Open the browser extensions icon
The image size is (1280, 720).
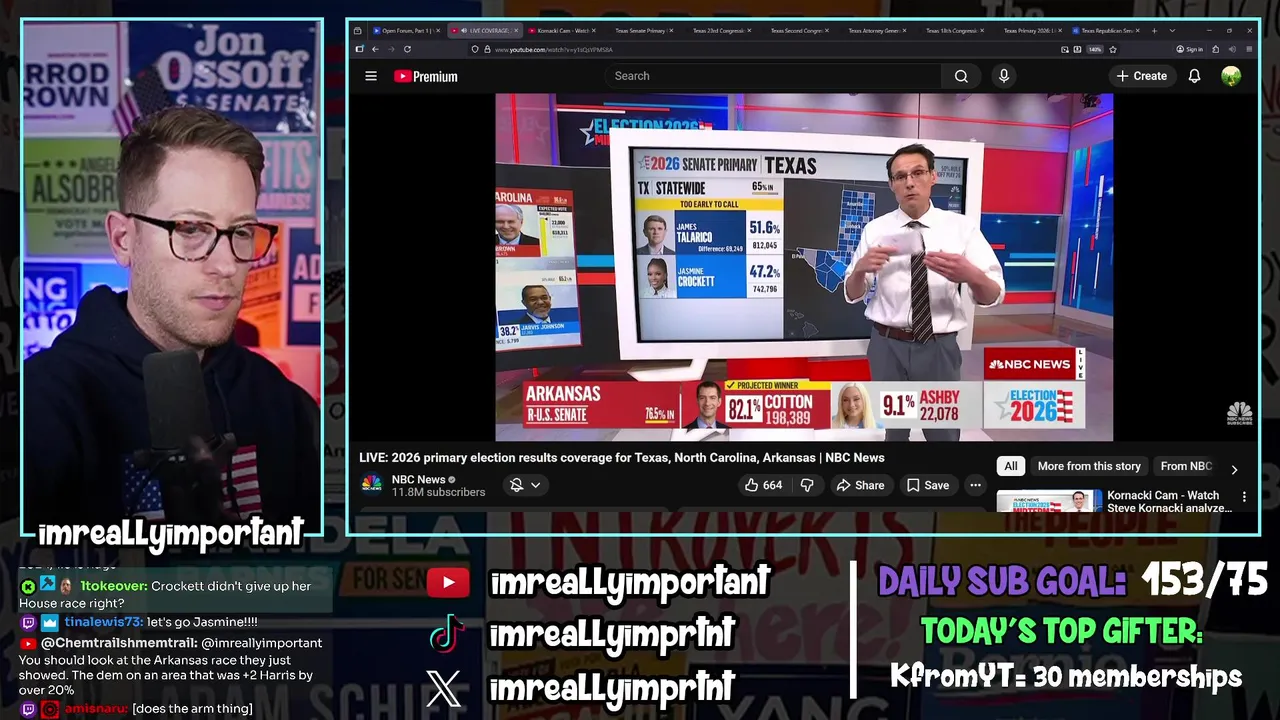(1215, 49)
